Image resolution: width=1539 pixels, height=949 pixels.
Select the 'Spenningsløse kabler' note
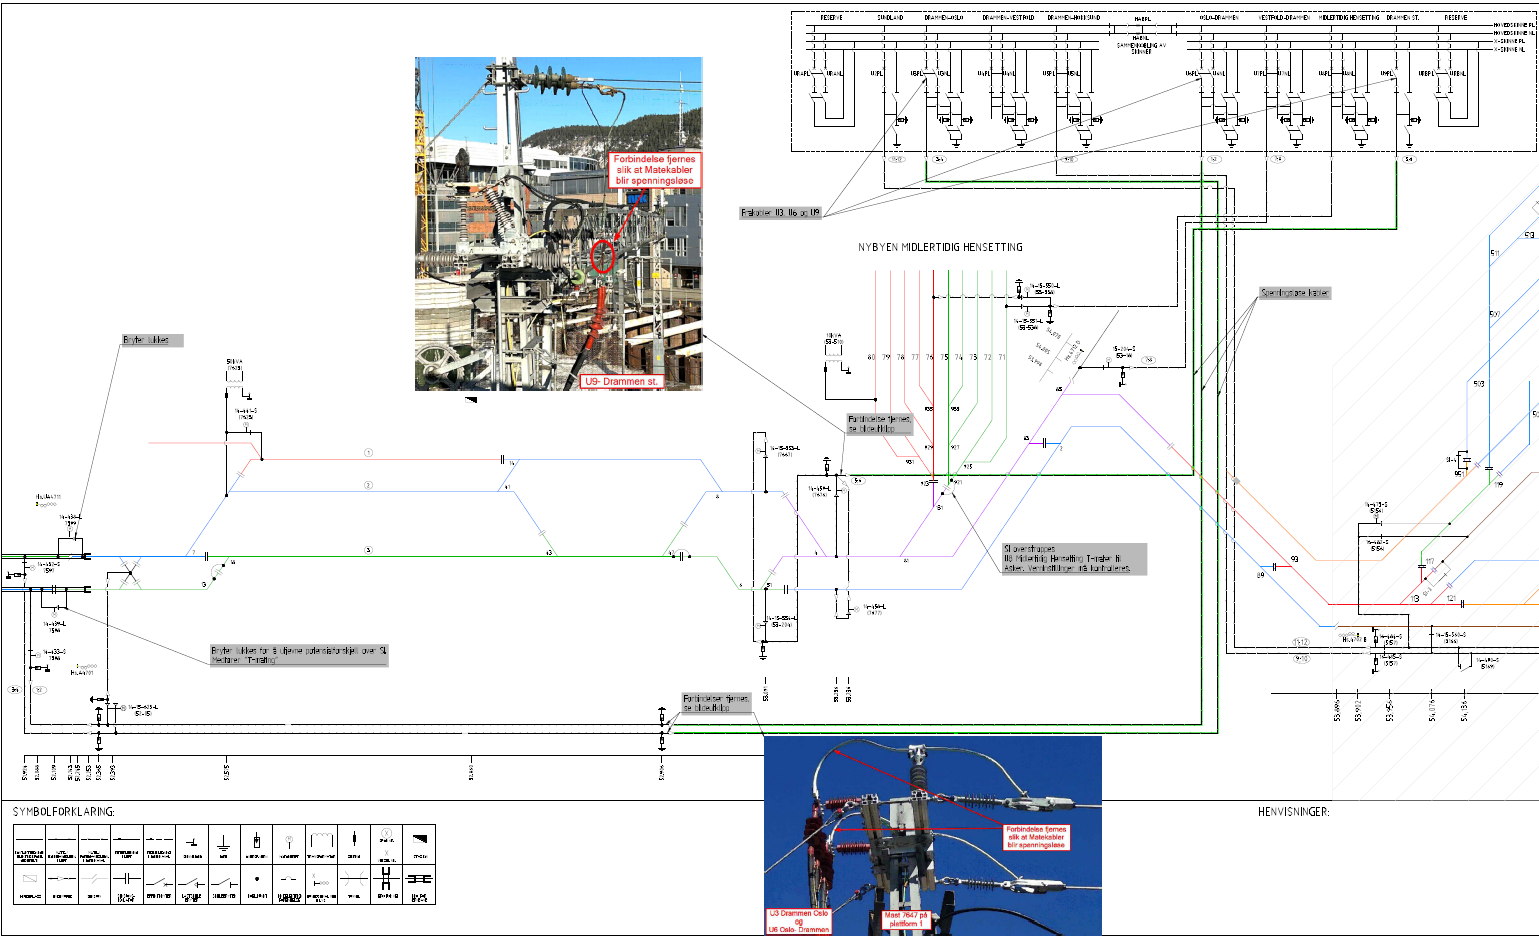(1295, 293)
